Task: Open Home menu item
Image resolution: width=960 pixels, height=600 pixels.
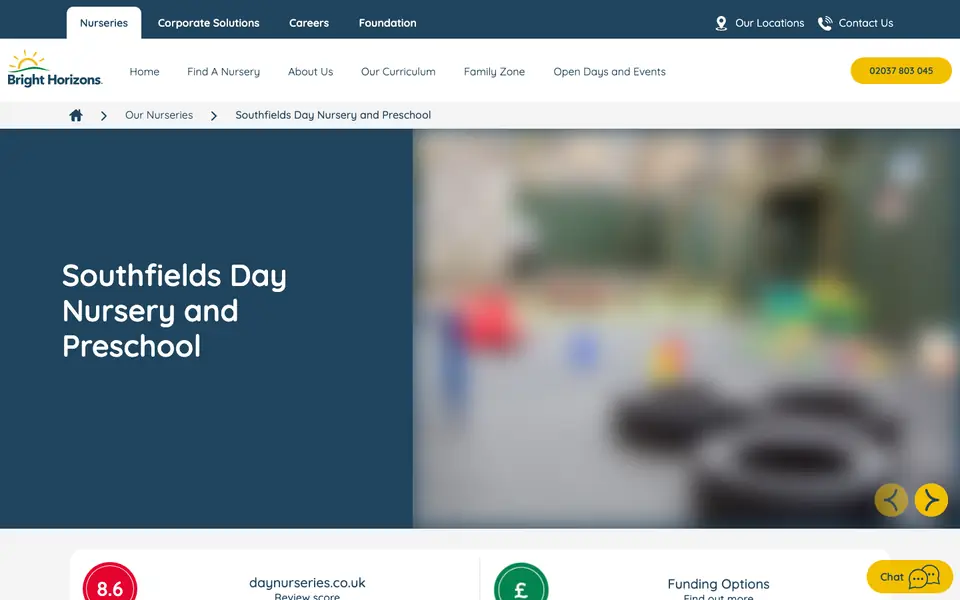Action: pos(144,72)
